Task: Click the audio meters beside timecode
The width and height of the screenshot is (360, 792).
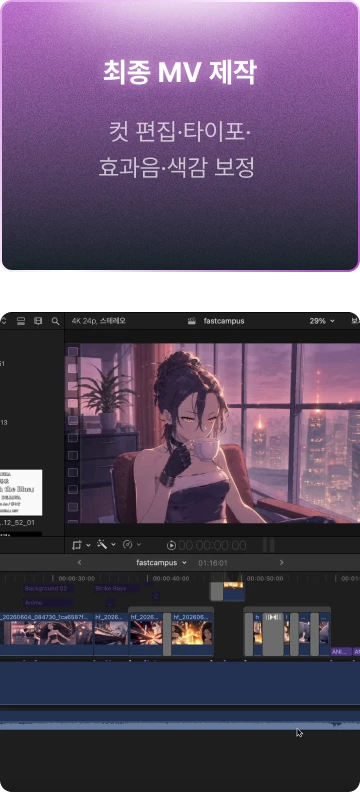Action: click(269, 545)
